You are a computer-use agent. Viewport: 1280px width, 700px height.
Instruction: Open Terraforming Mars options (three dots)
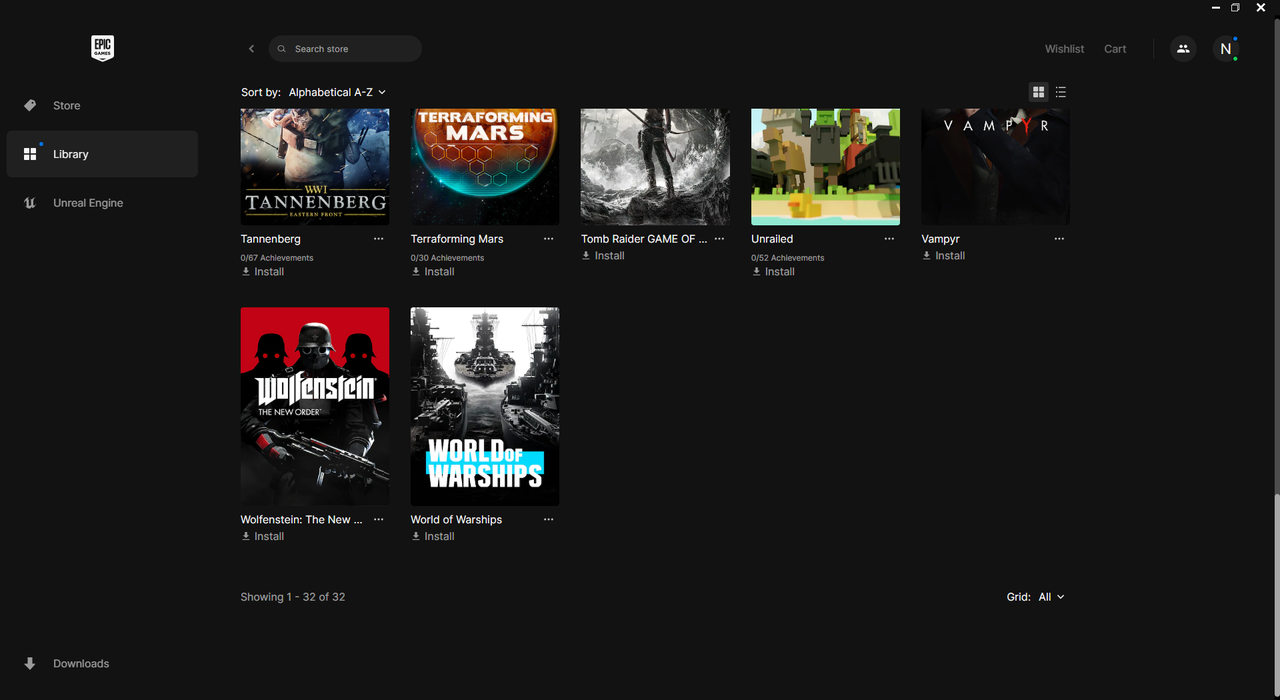tap(548, 239)
